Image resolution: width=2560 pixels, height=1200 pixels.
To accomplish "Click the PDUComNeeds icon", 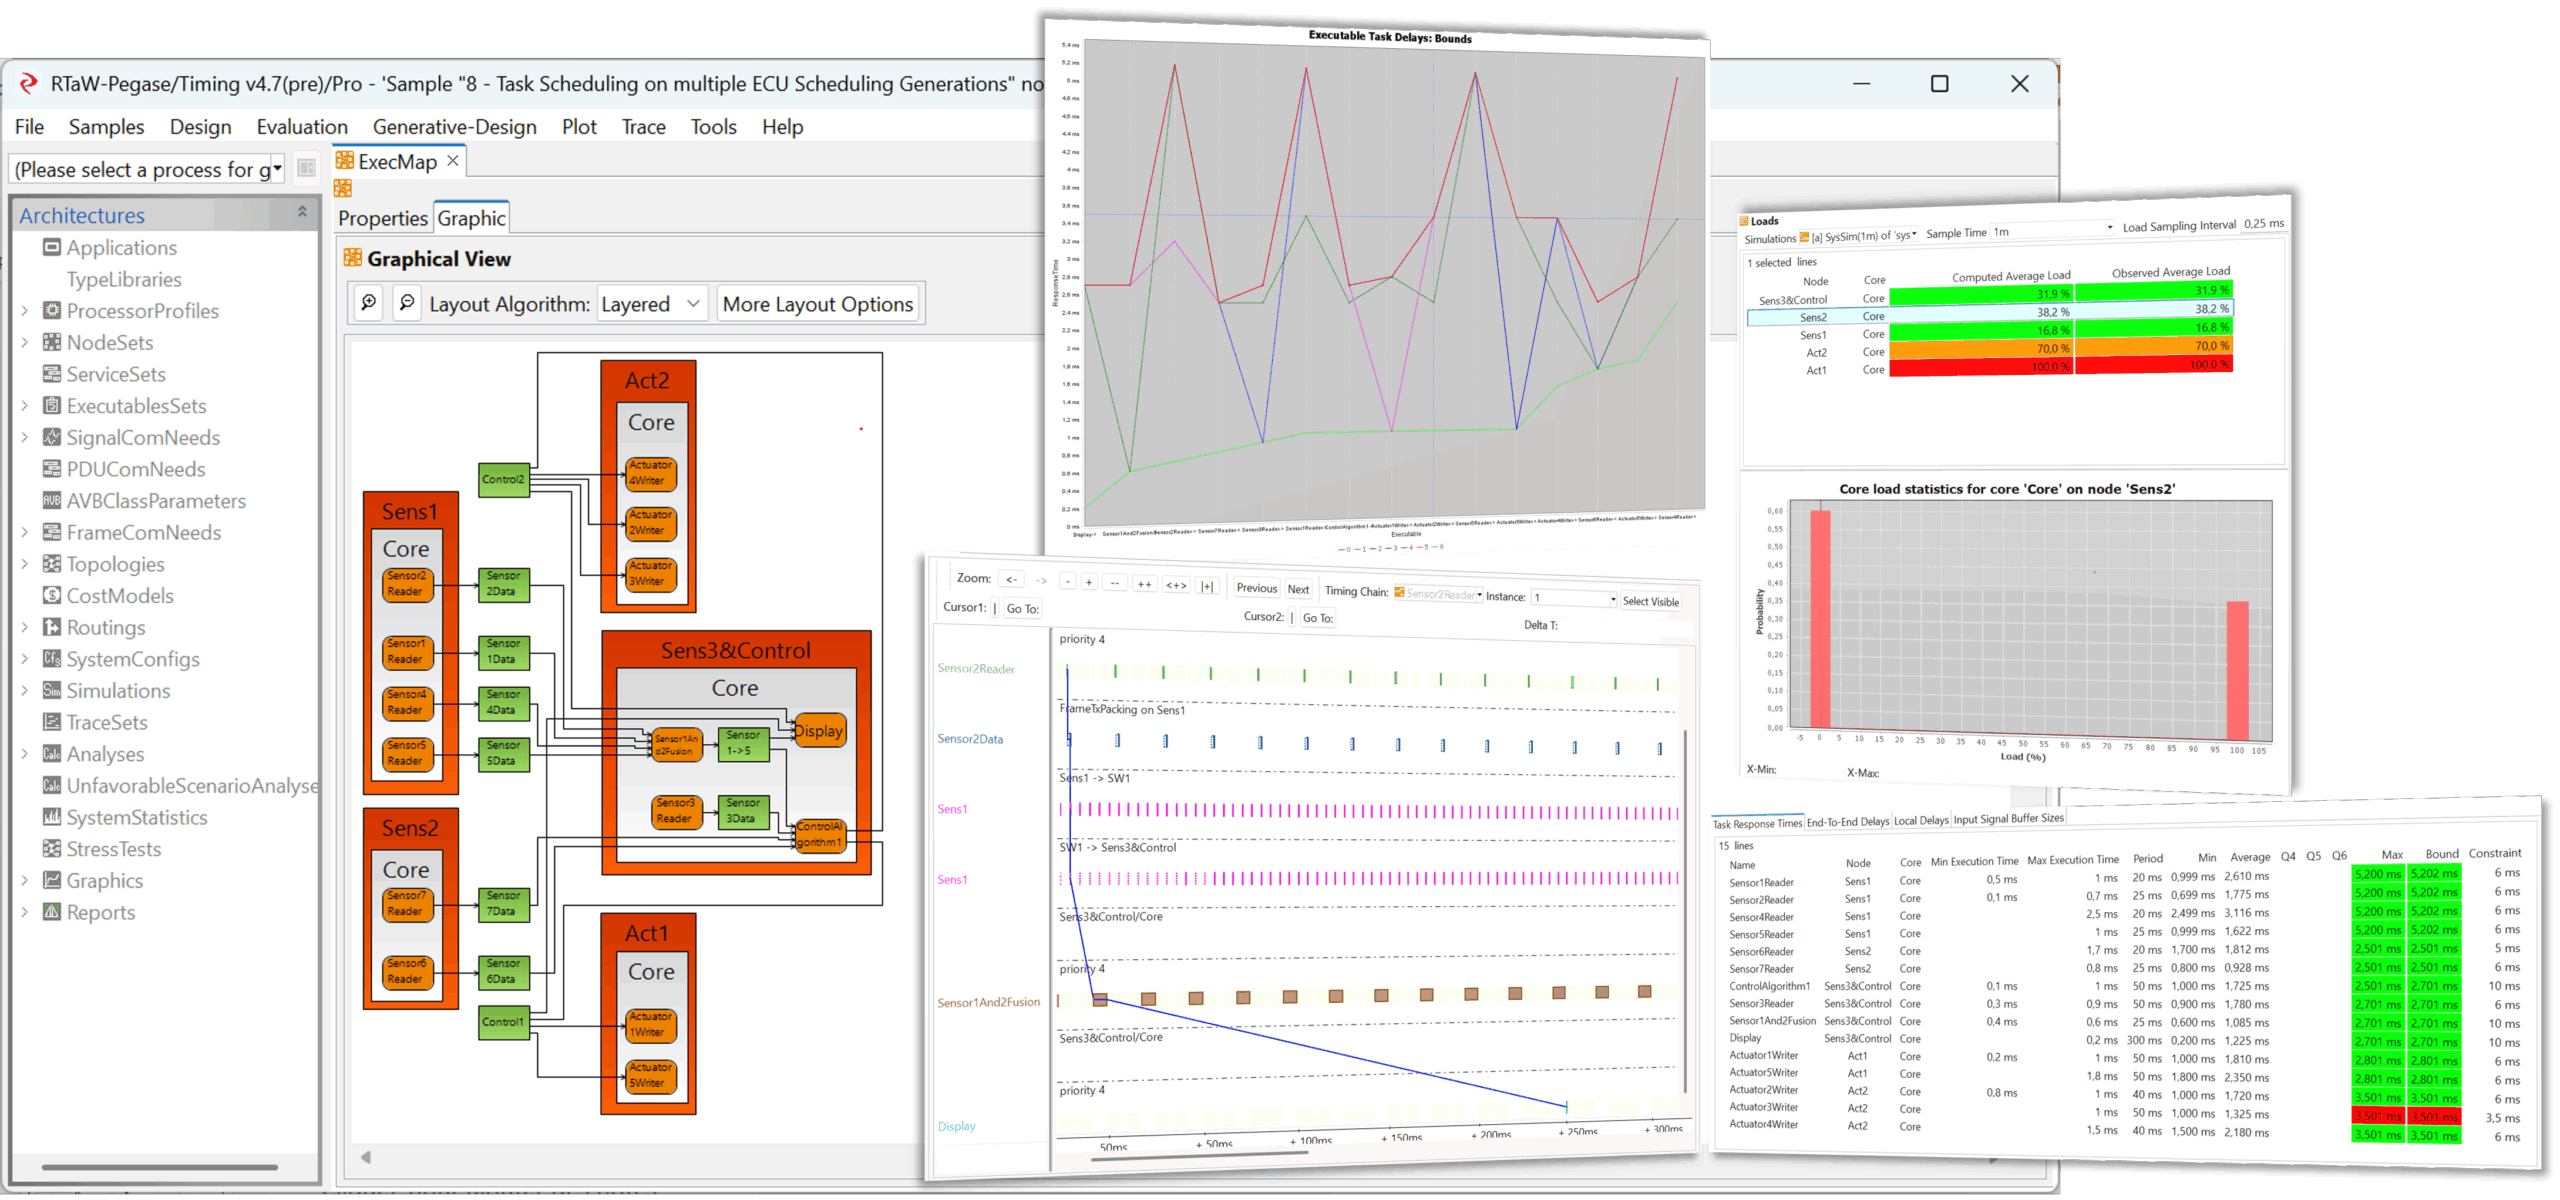I will (52, 469).
